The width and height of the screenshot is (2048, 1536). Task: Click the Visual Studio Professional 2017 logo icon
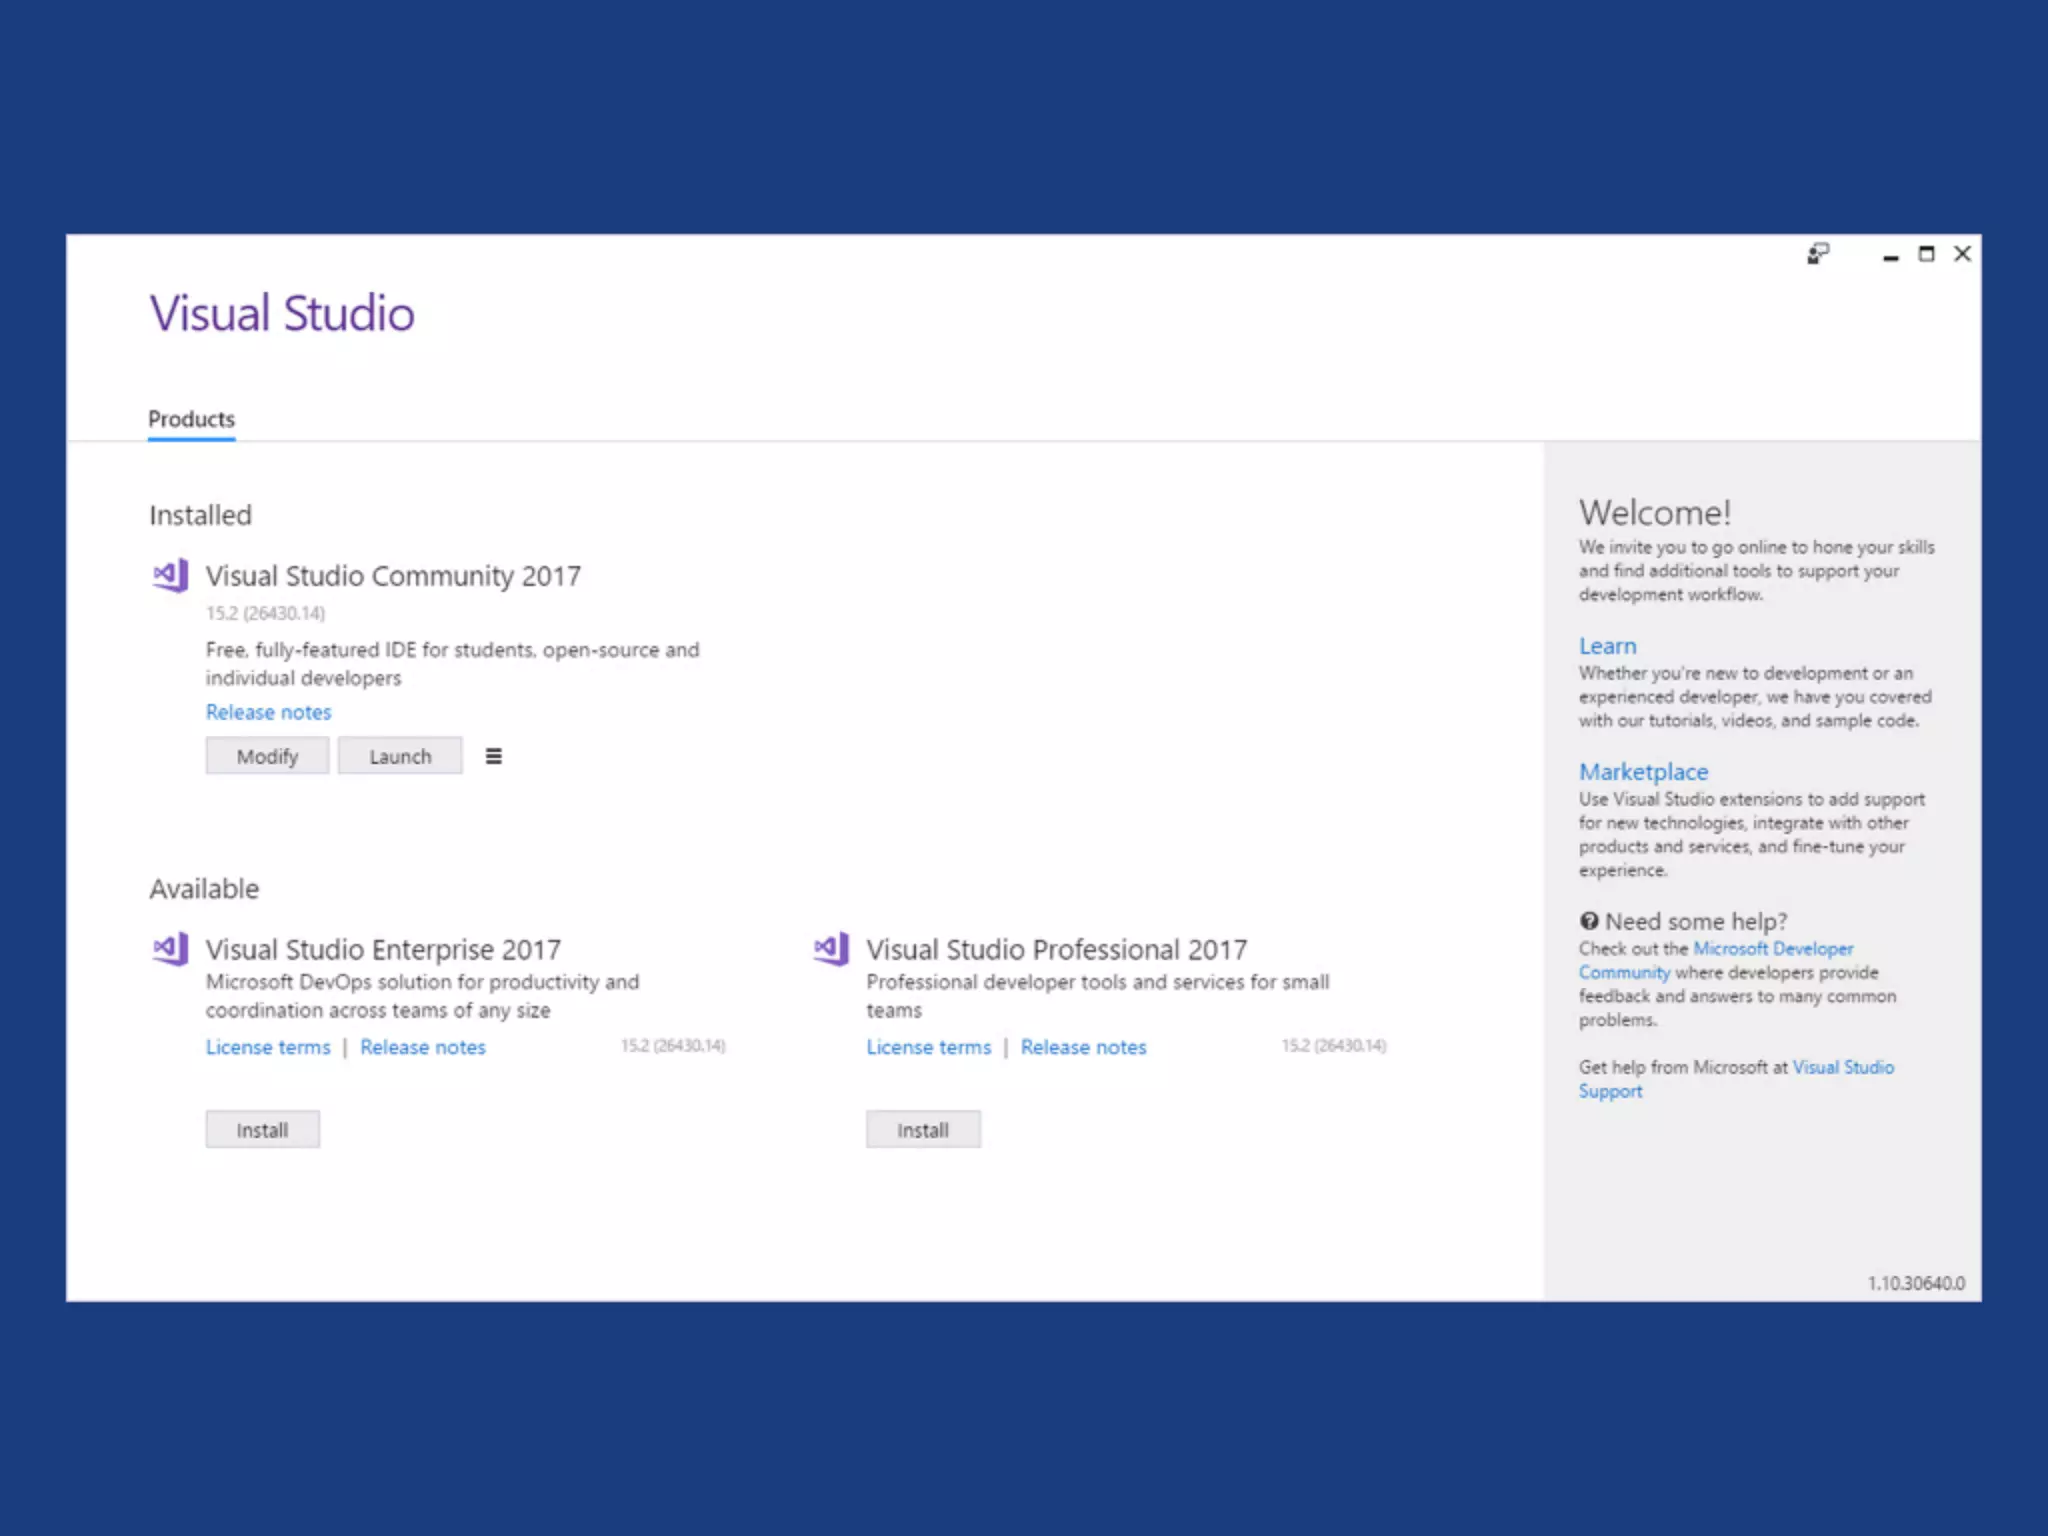pos(831,949)
